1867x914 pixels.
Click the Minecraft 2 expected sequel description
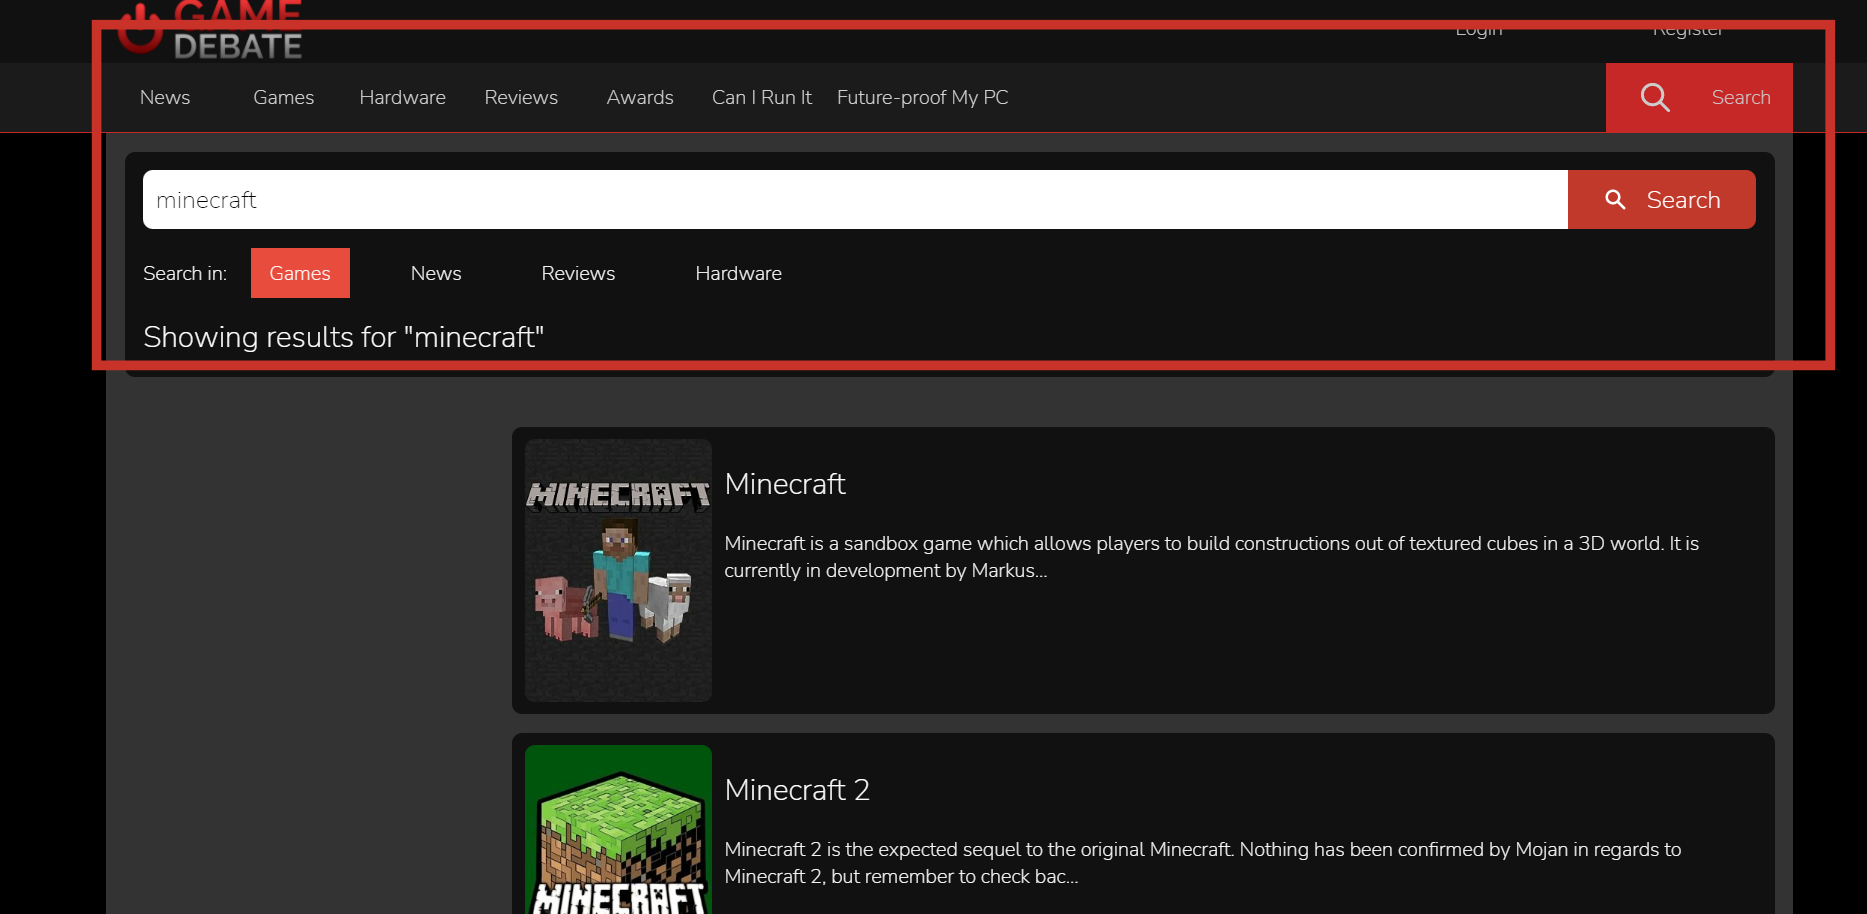click(x=1203, y=863)
